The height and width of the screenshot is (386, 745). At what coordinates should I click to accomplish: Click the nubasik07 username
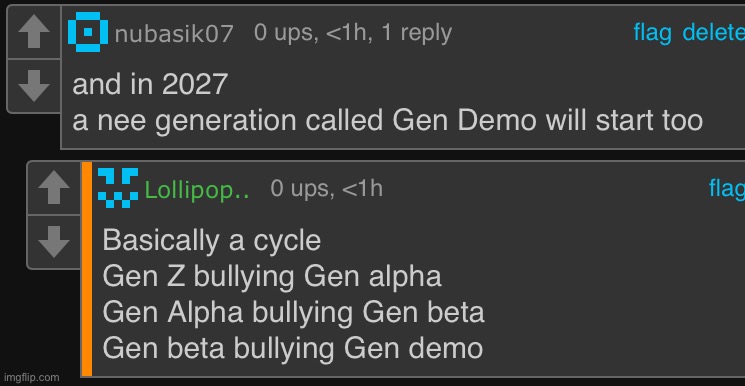tap(174, 34)
